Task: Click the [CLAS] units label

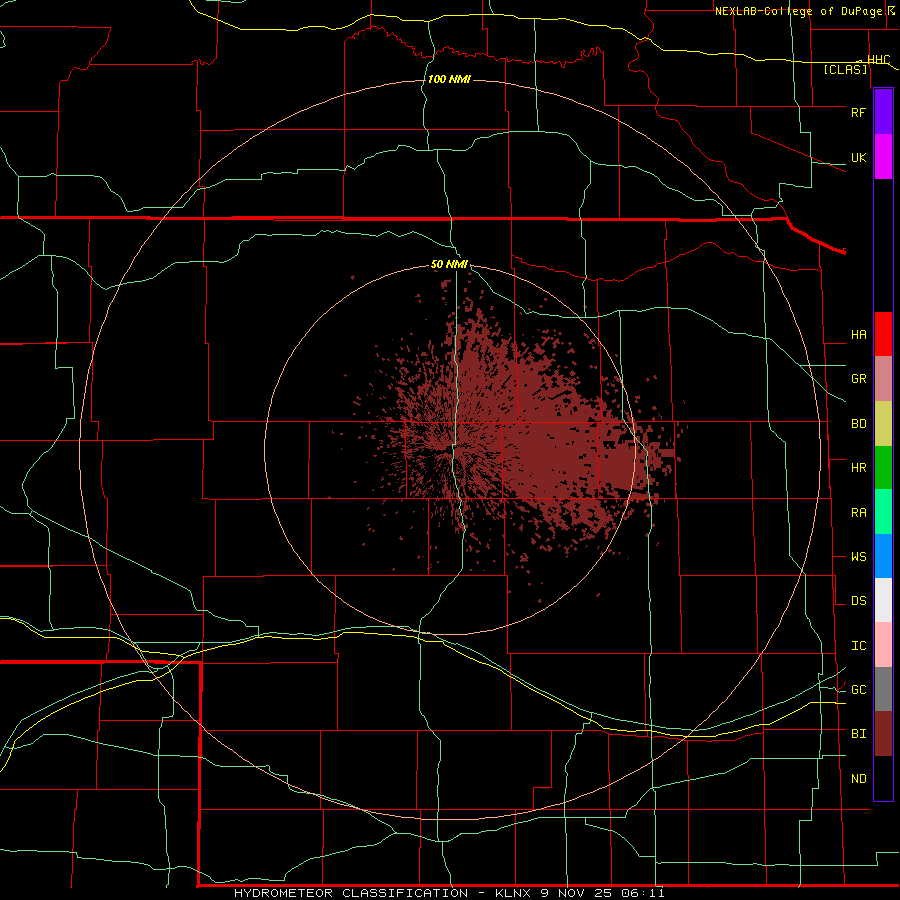Action: pyautogui.click(x=845, y=69)
